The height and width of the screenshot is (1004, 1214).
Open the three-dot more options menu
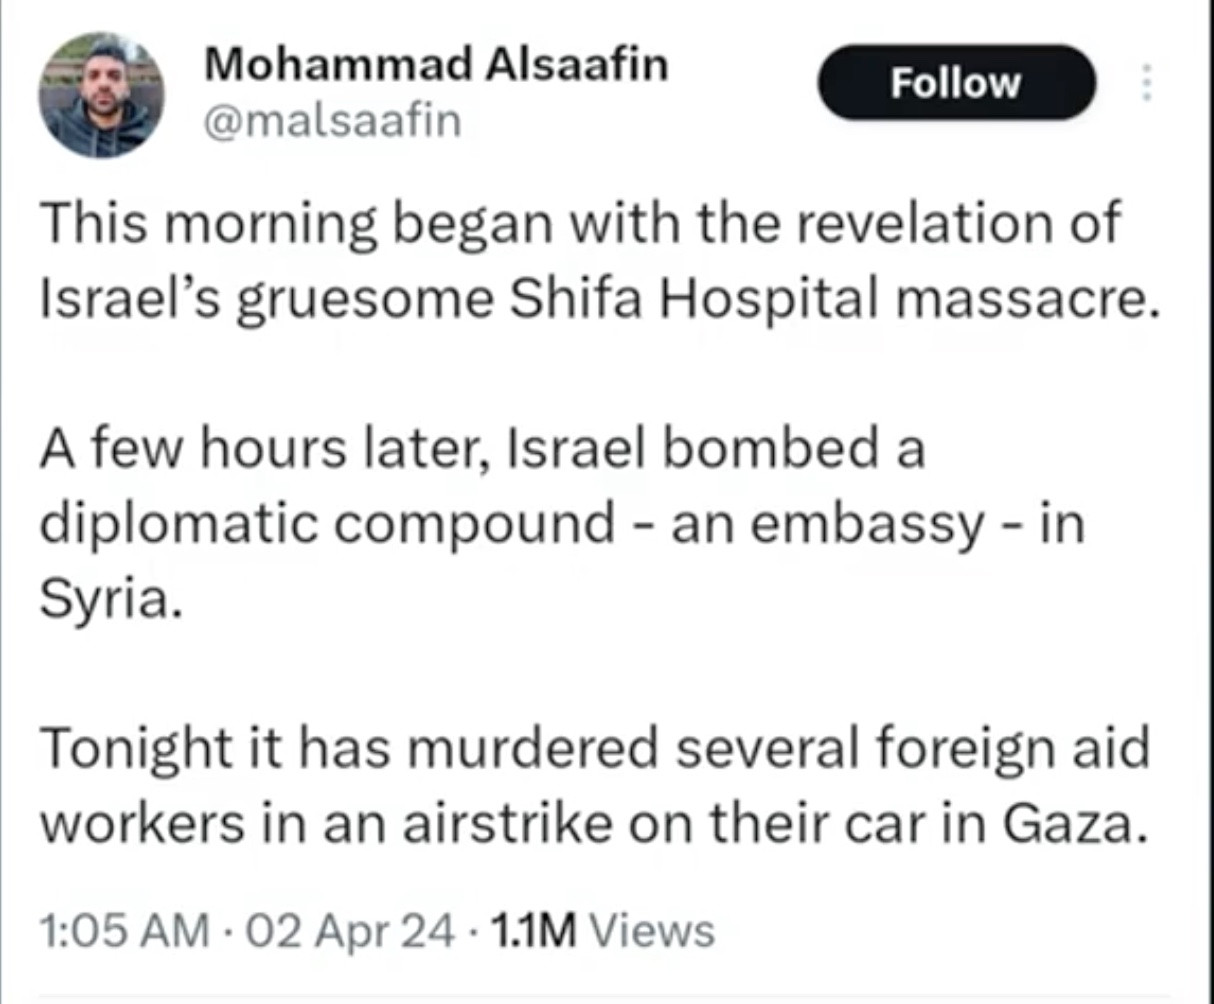(x=1147, y=83)
